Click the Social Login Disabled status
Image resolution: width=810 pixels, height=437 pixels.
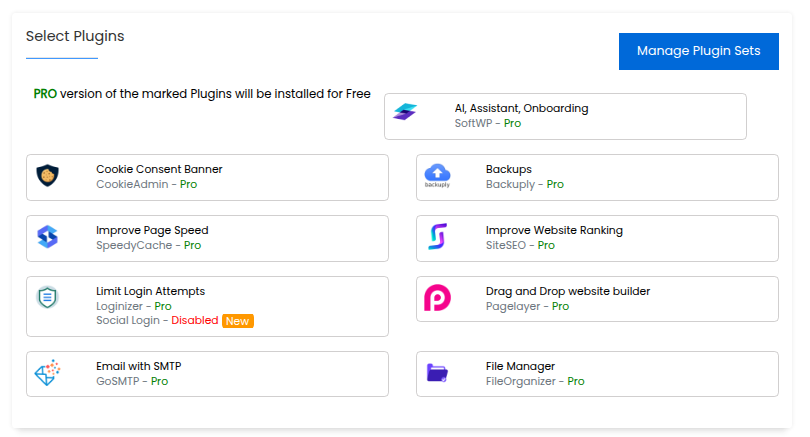pos(194,320)
